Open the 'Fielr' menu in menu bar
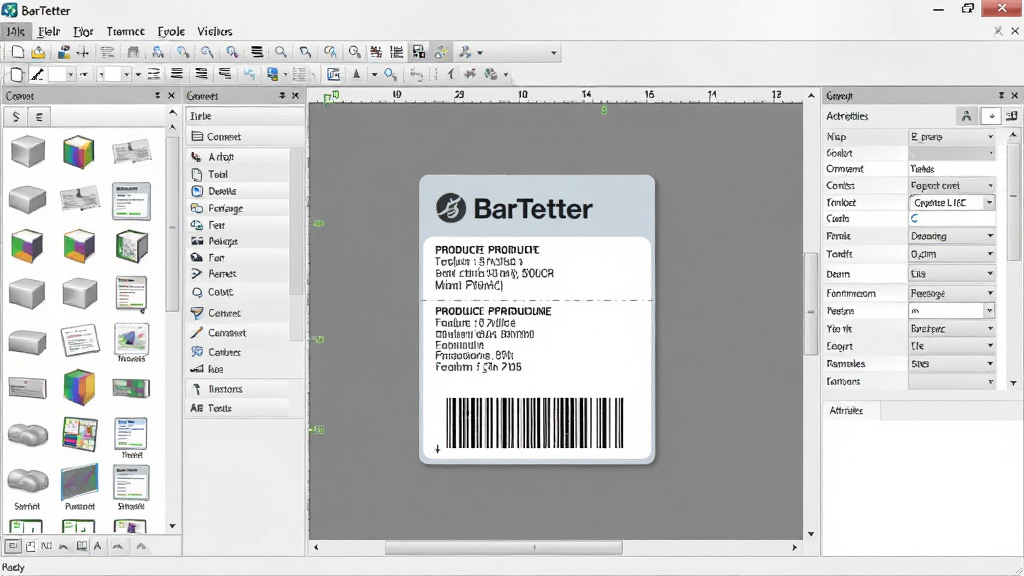The width and height of the screenshot is (1024, 576). pos(49,31)
